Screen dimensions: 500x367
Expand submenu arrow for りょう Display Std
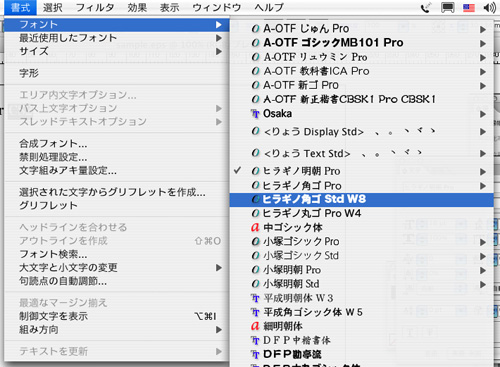(483, 132)
